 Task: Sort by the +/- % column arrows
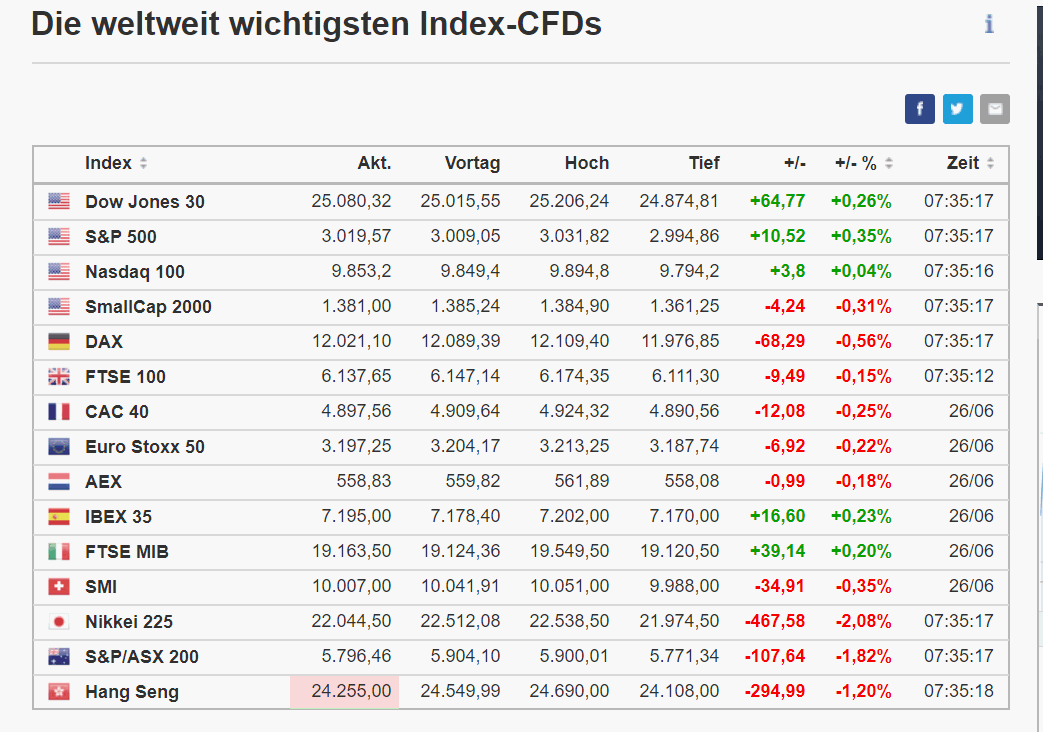pyautogui.click(x=889, y=164)
